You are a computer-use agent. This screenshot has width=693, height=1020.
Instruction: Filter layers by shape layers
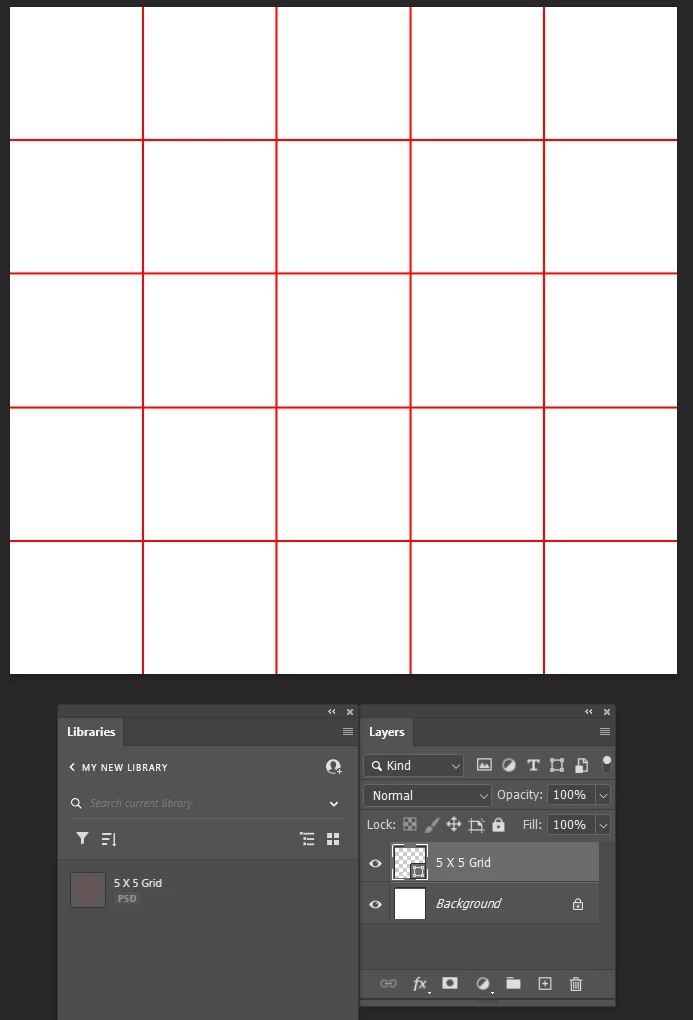557,765
